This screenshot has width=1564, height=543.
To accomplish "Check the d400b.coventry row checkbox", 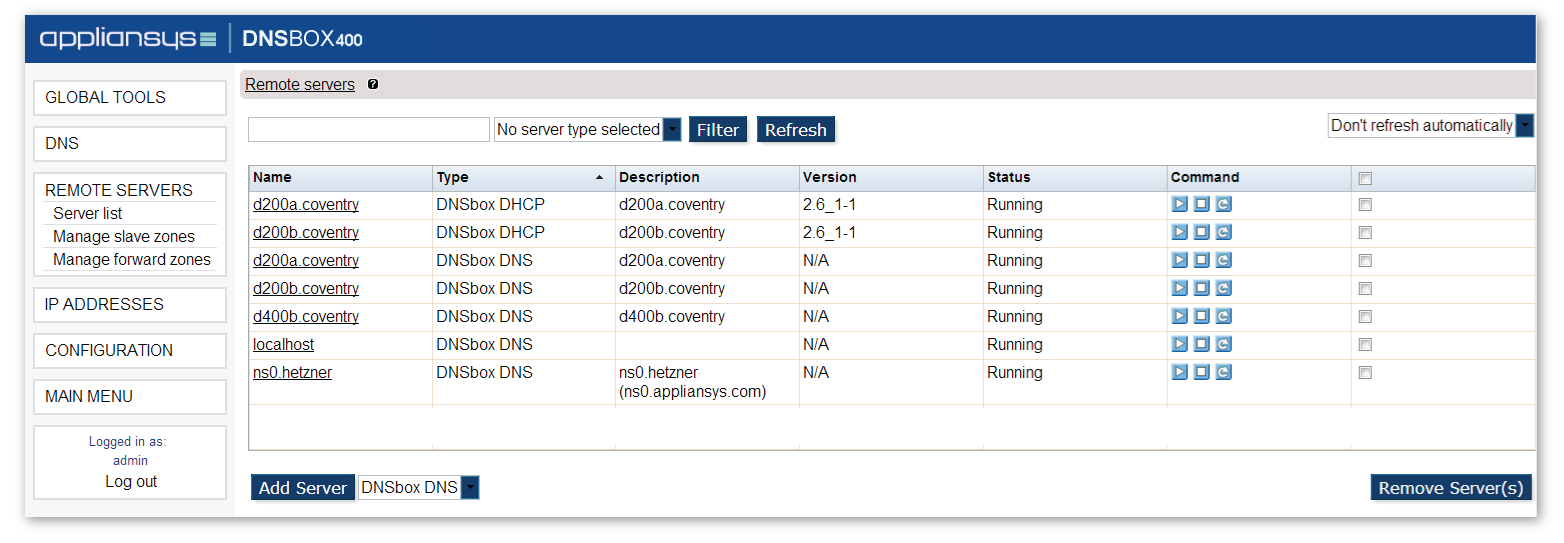I will 1365,316.
